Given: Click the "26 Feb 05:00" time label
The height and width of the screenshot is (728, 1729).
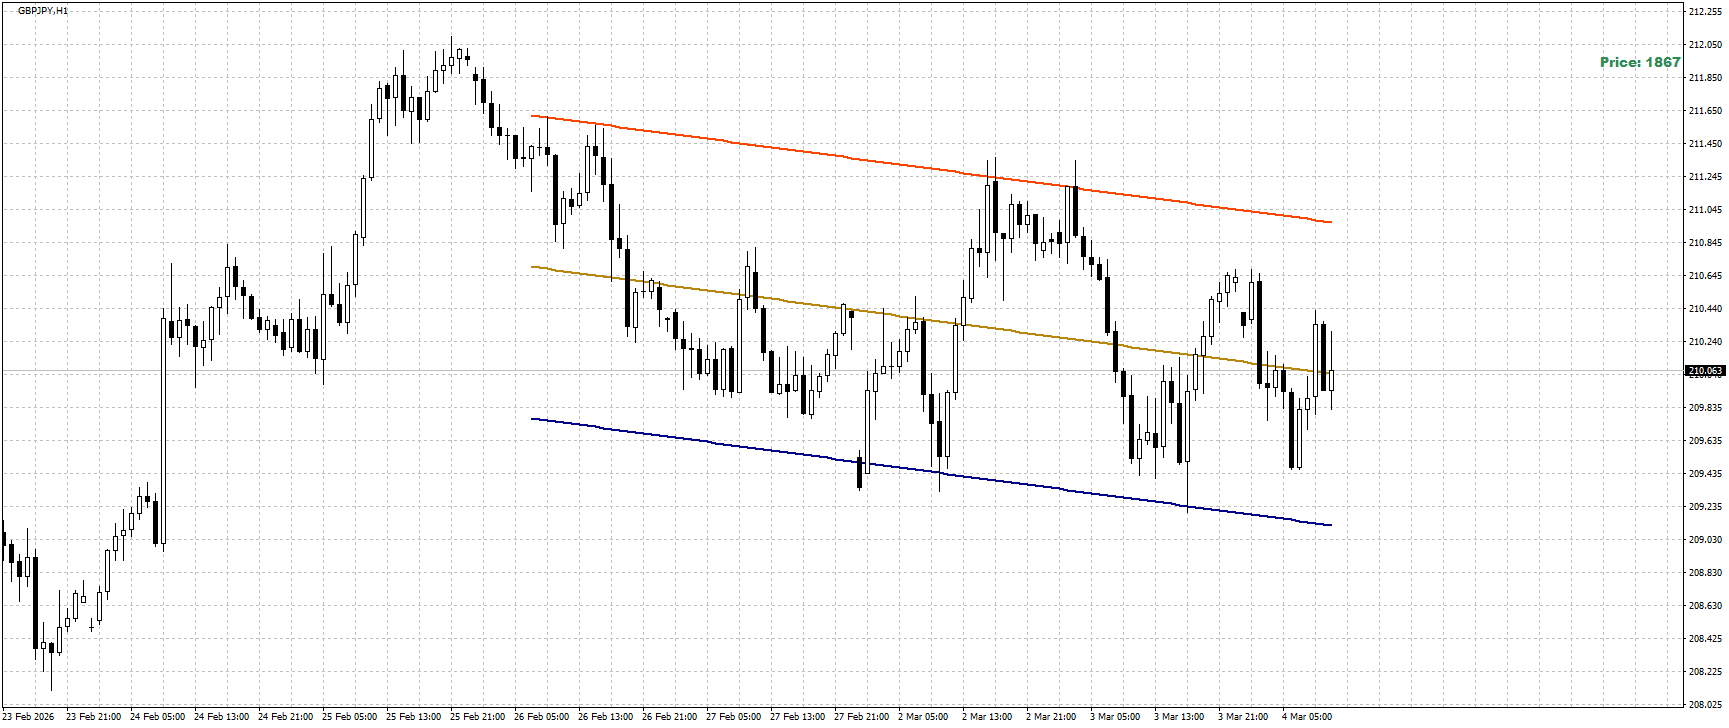Looking at the screenshot, I should click(542, 717).
